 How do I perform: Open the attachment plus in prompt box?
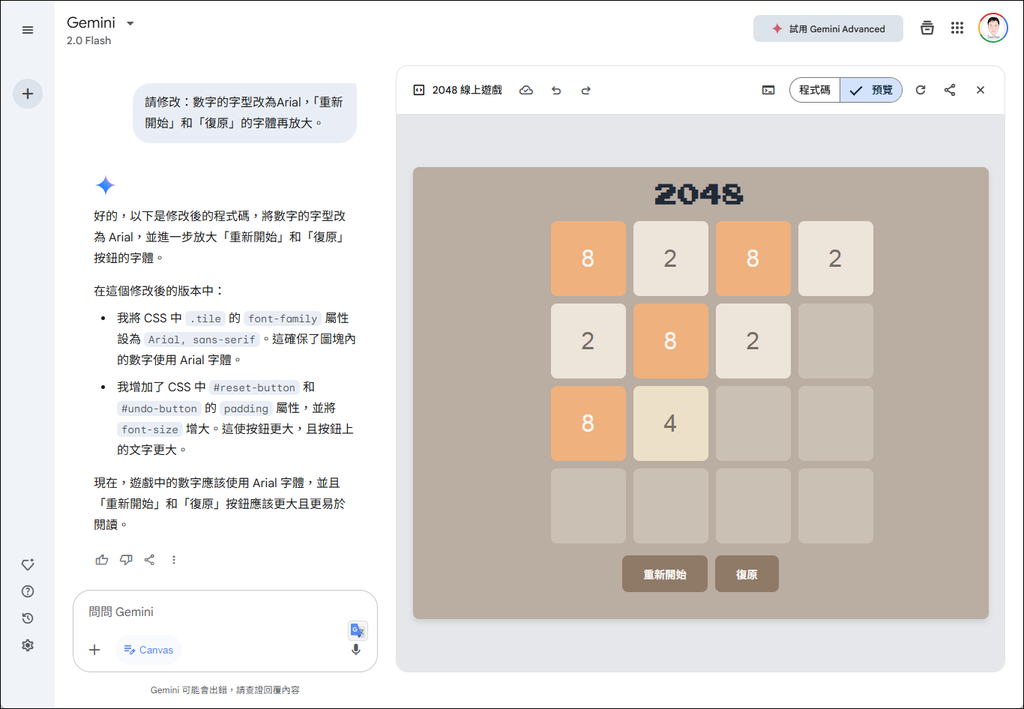coord(95,650)
